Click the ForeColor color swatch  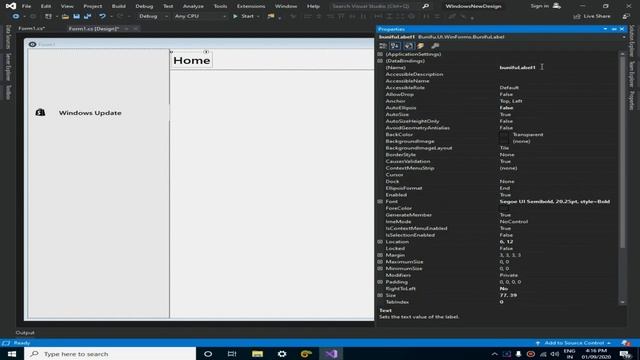[504, 208]
